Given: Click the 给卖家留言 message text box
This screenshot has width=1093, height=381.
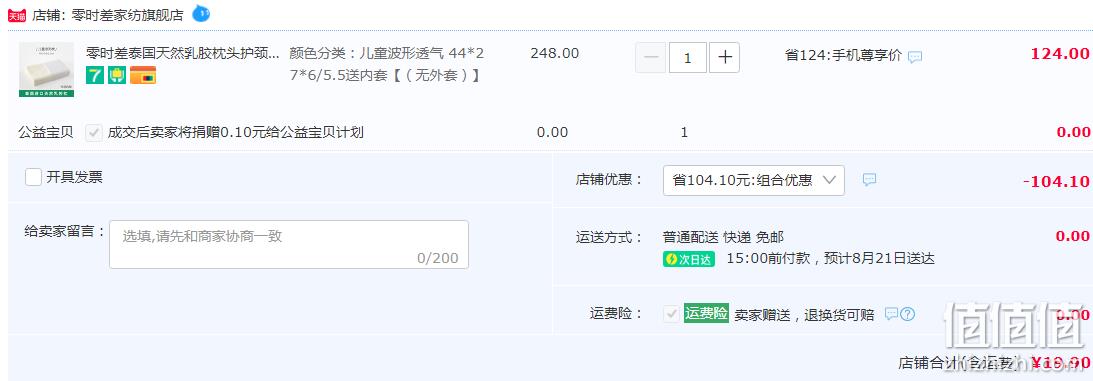Looking at the screenshot, I should [289, 244].
